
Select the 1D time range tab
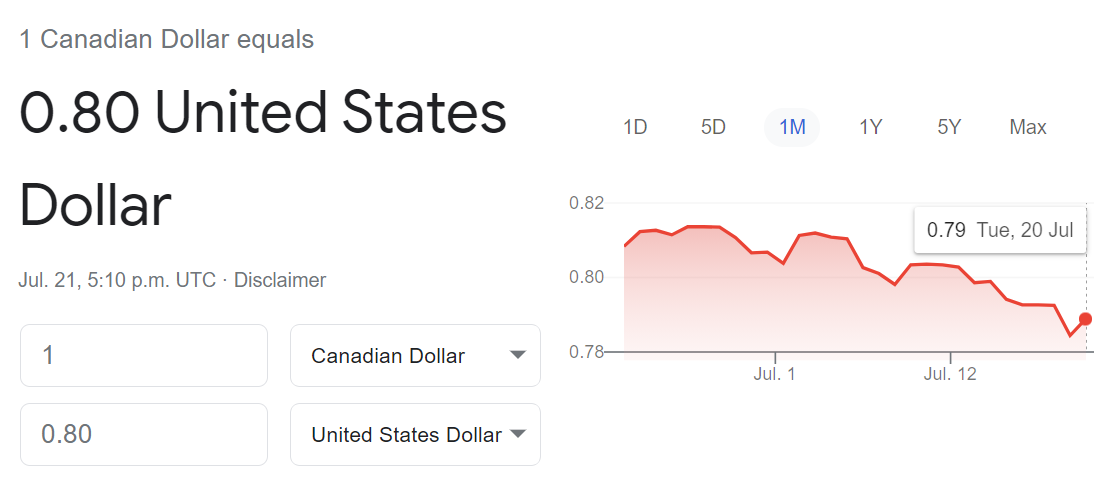pos(634,128)
